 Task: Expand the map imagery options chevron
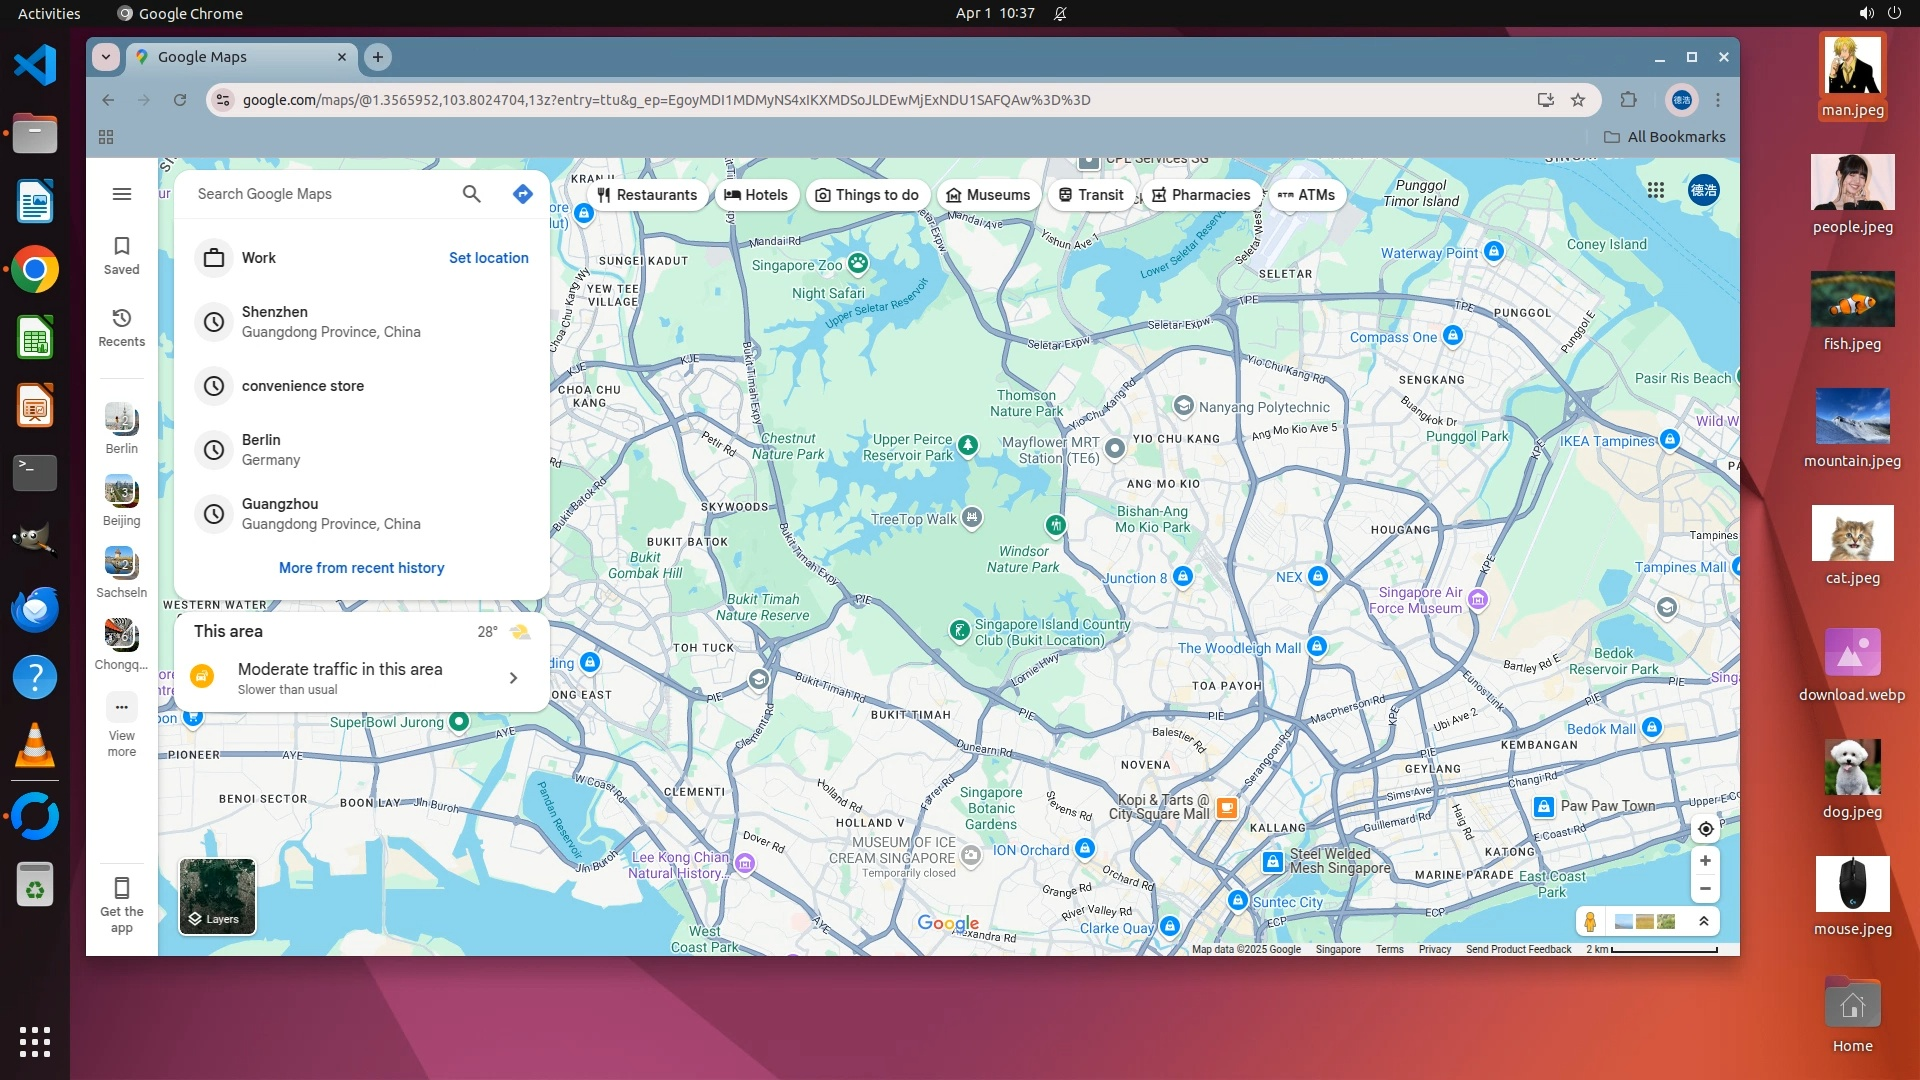[1704, 921]
